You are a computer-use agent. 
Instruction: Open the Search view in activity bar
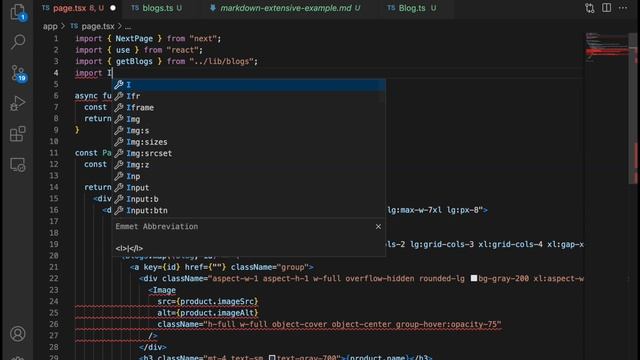pyautogui.click(x=18, y=42)
